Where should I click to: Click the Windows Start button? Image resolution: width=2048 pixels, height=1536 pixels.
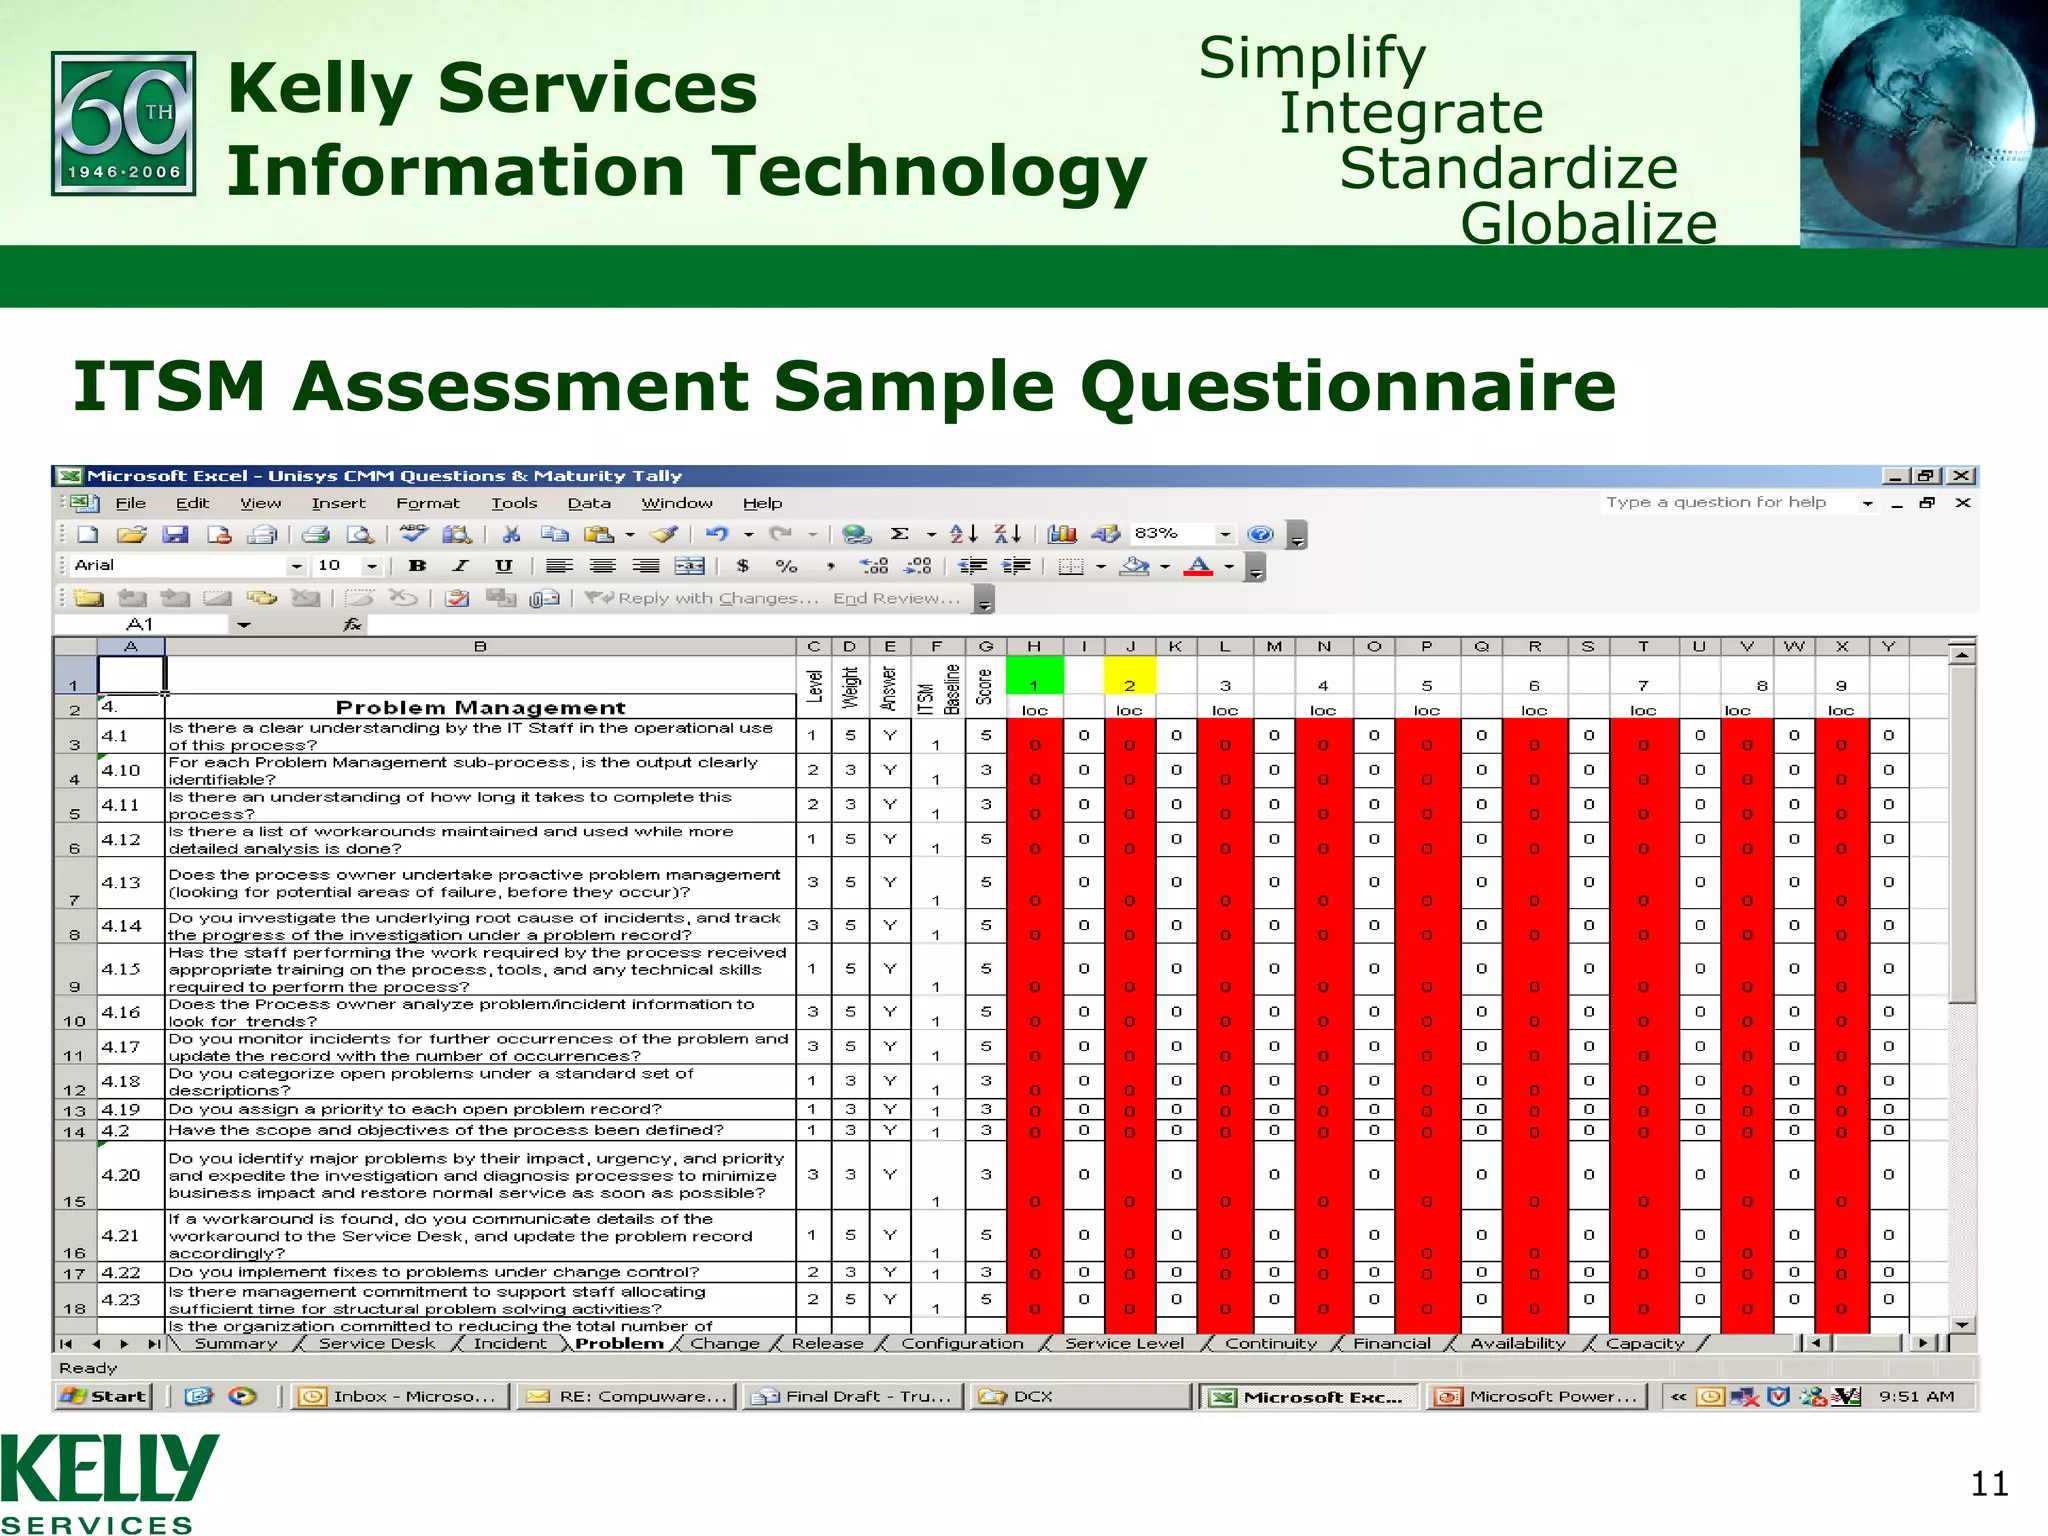pyautogui.click(x=103, y=1397)
